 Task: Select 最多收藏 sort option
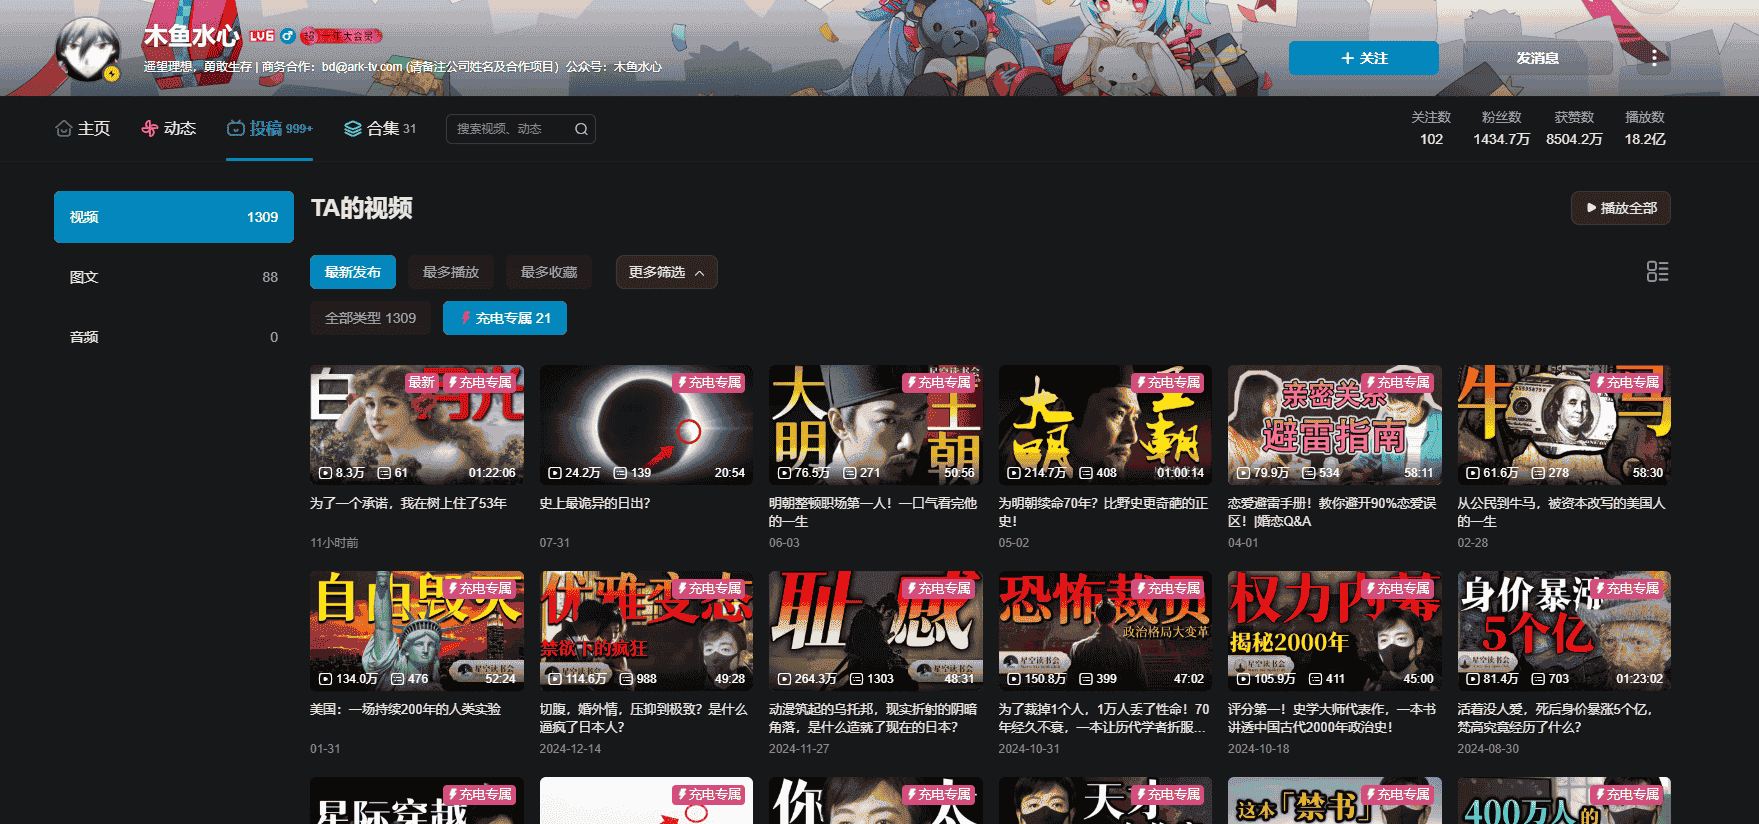549,272
